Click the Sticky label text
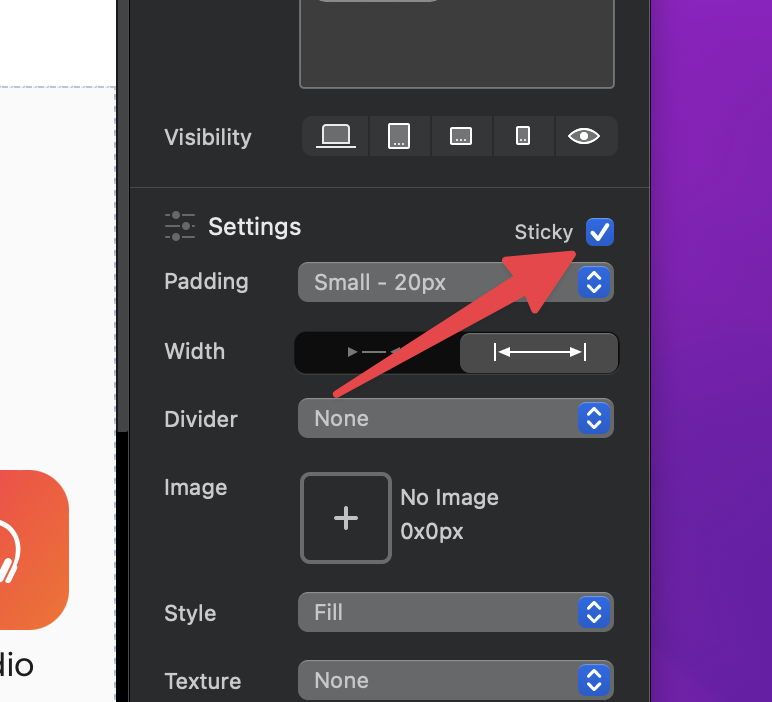This screenshot has height=702, width=772. [x=543, y=232]
